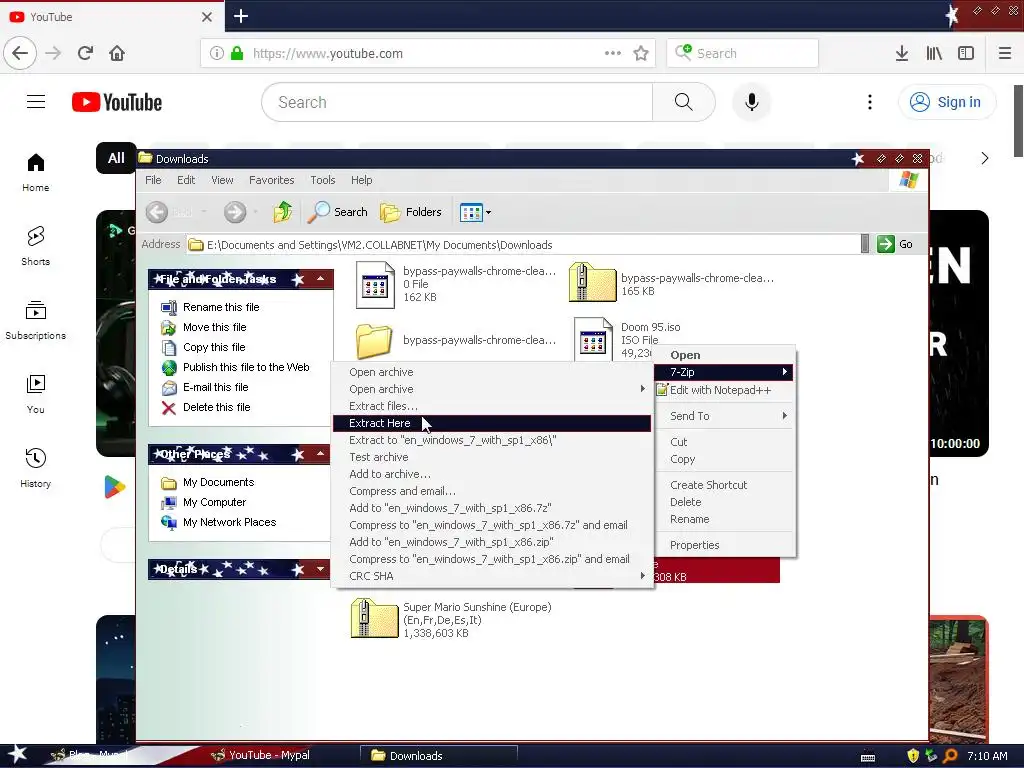Click the Explorer address path field
This screenshot has height=768, width=1024.
tap(522, 245)
